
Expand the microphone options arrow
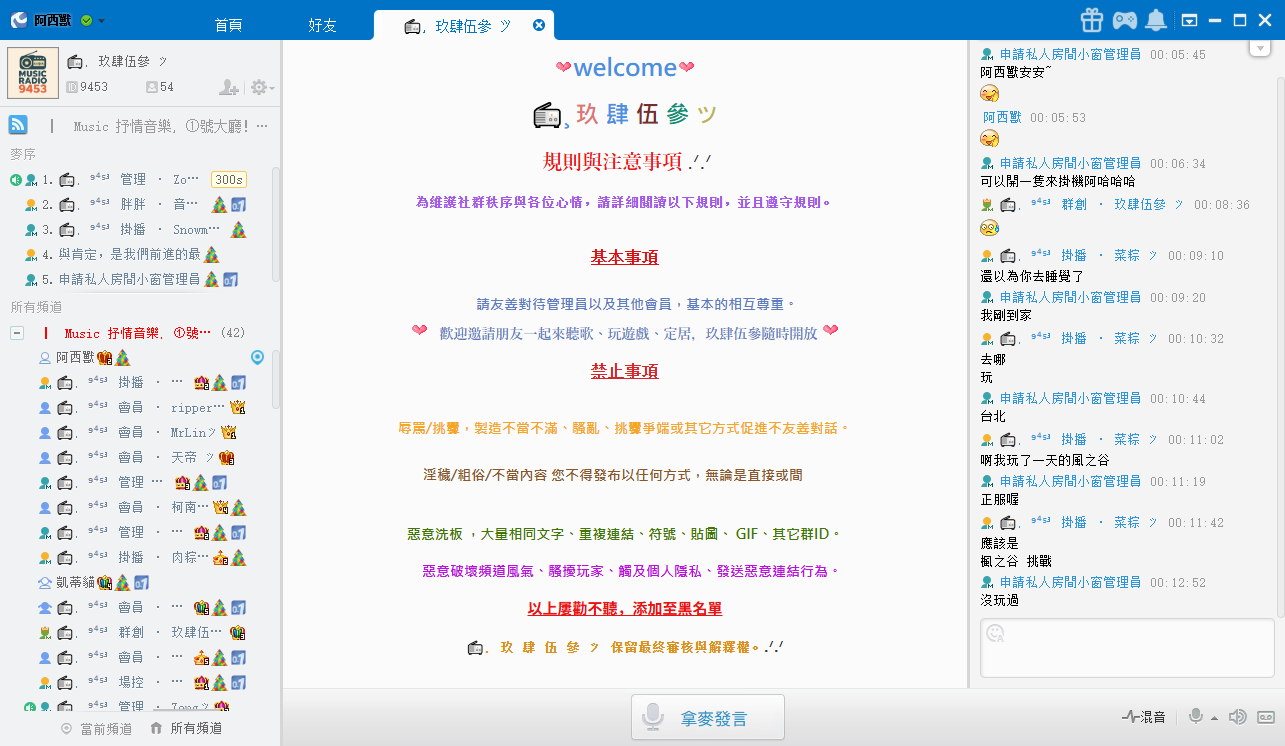(1214, 718)
